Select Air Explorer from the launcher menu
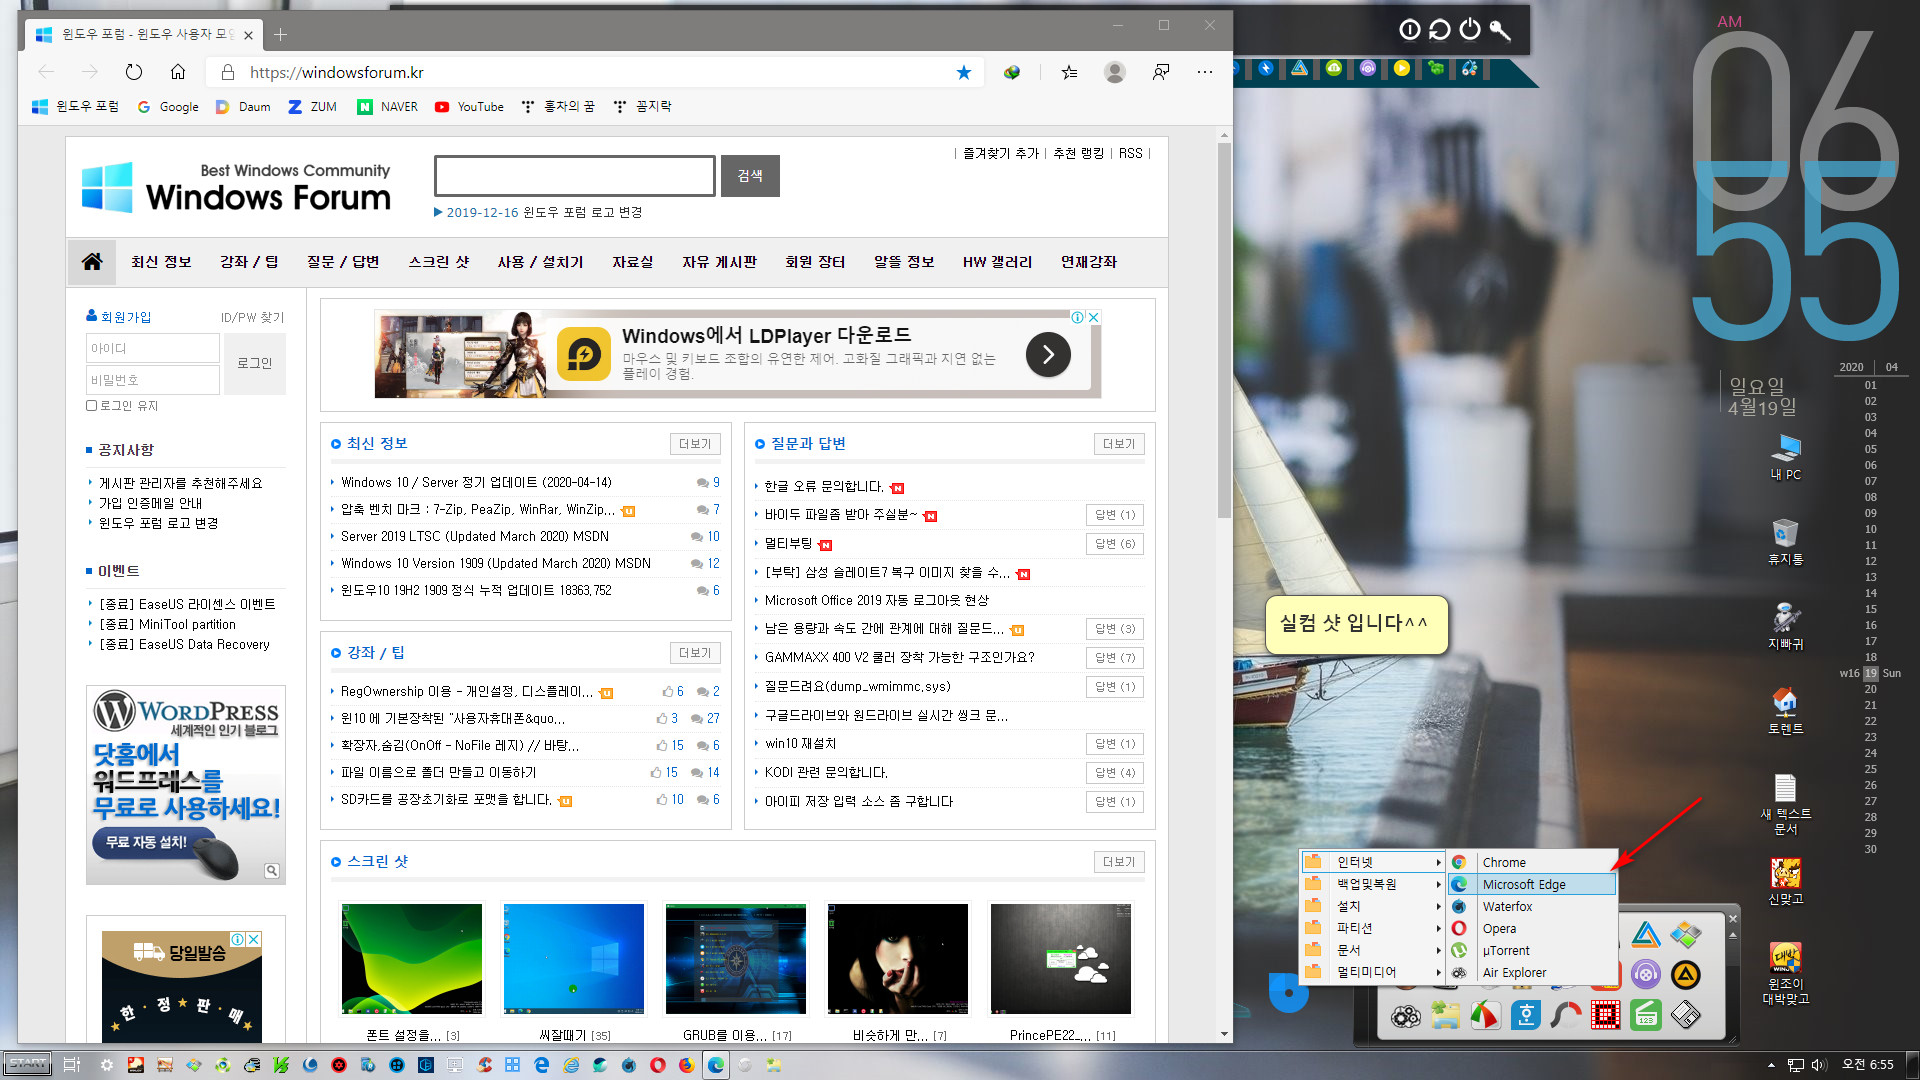The height and width of the screenshot is (1080, 1920). (x=1532, y=972)
